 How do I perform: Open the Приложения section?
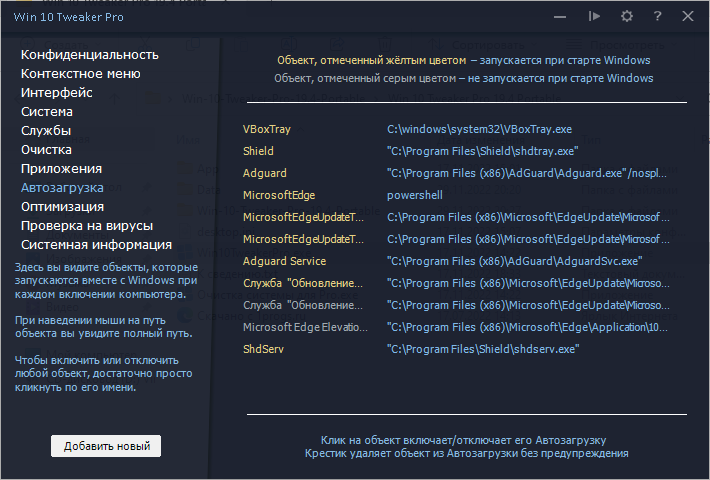point(61,169)
